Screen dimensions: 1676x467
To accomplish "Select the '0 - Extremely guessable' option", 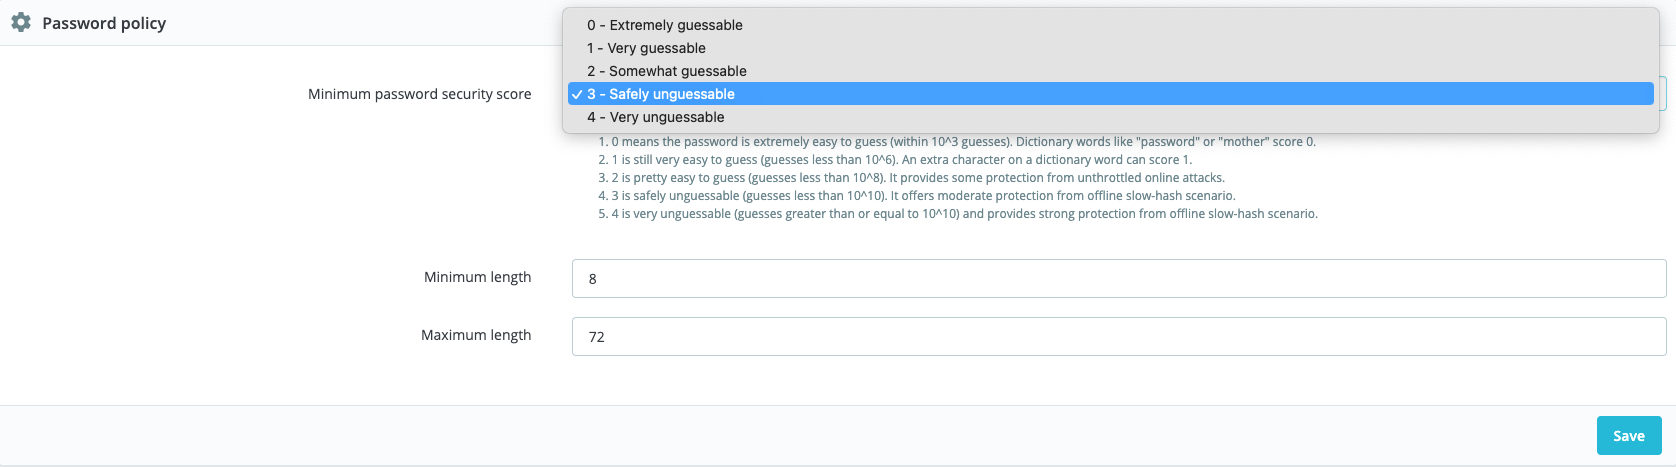I will click(665, 25).
